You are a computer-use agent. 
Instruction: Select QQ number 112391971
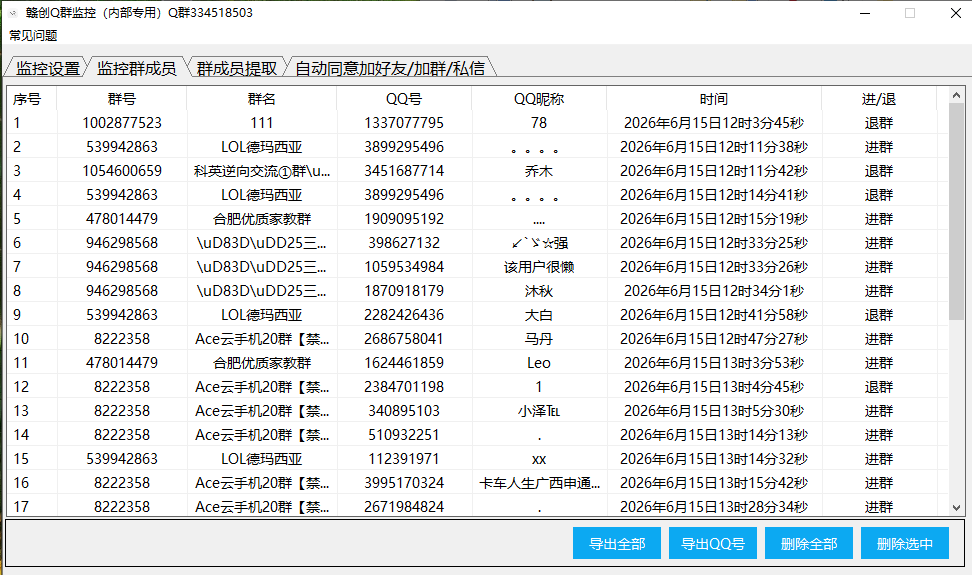coord(404,459)
